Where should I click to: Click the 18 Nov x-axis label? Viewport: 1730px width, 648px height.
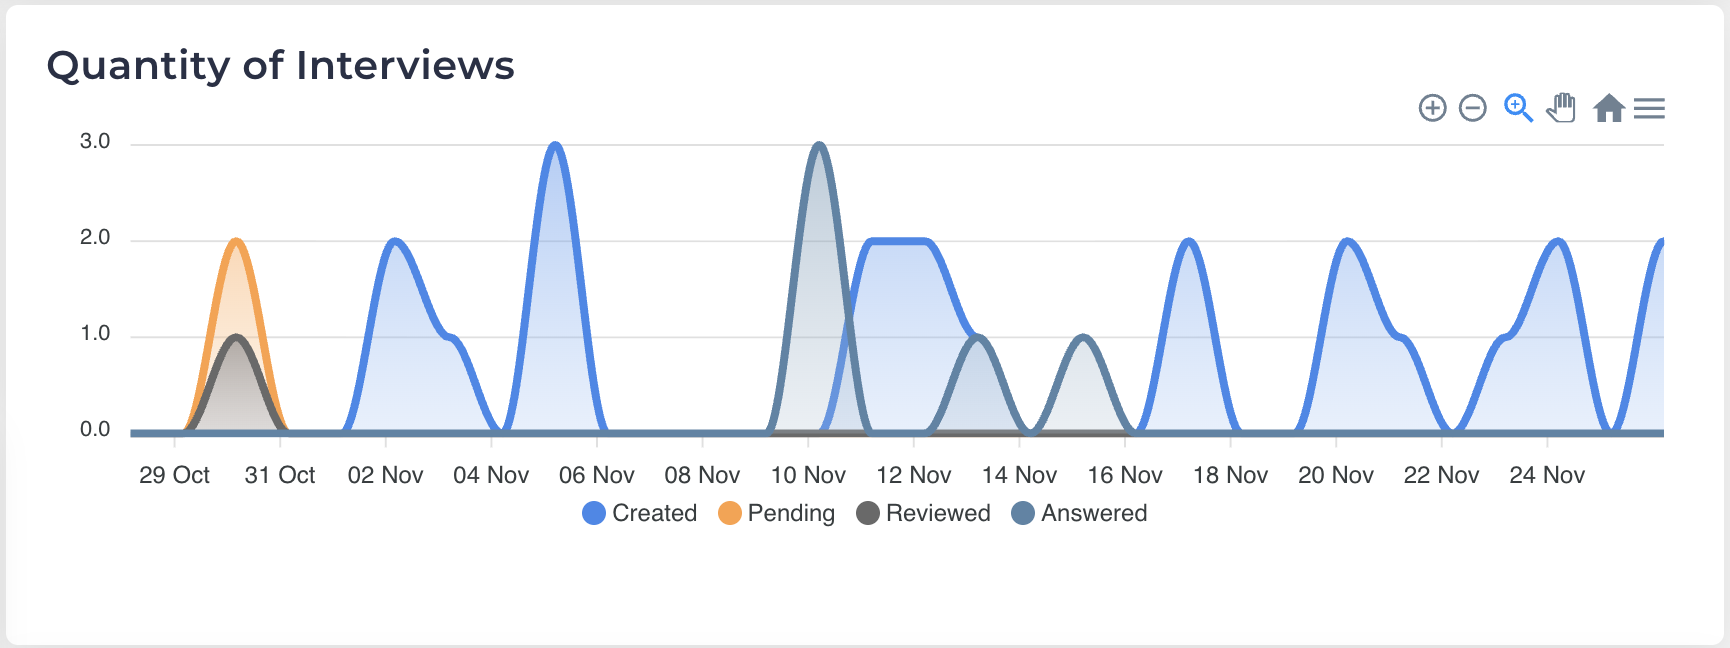click(x=1230, y=475)
